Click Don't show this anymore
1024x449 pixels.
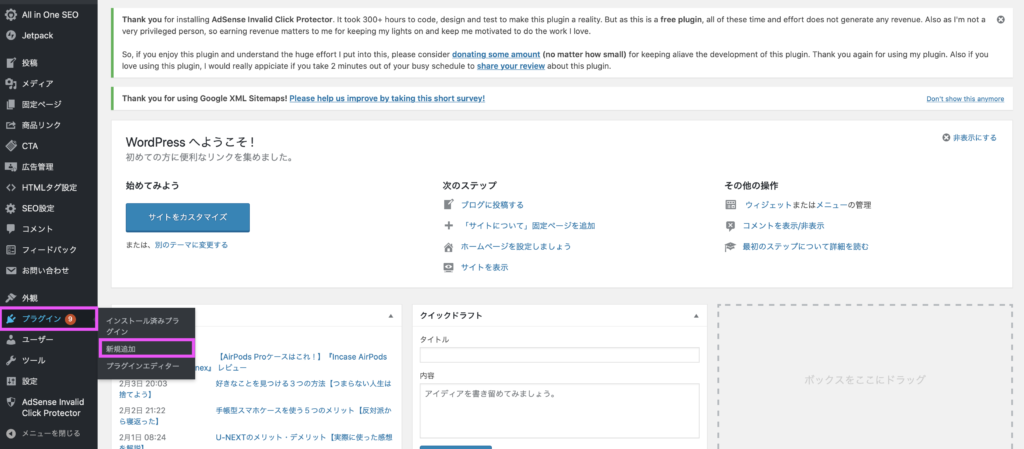click(x=965, y=99)
